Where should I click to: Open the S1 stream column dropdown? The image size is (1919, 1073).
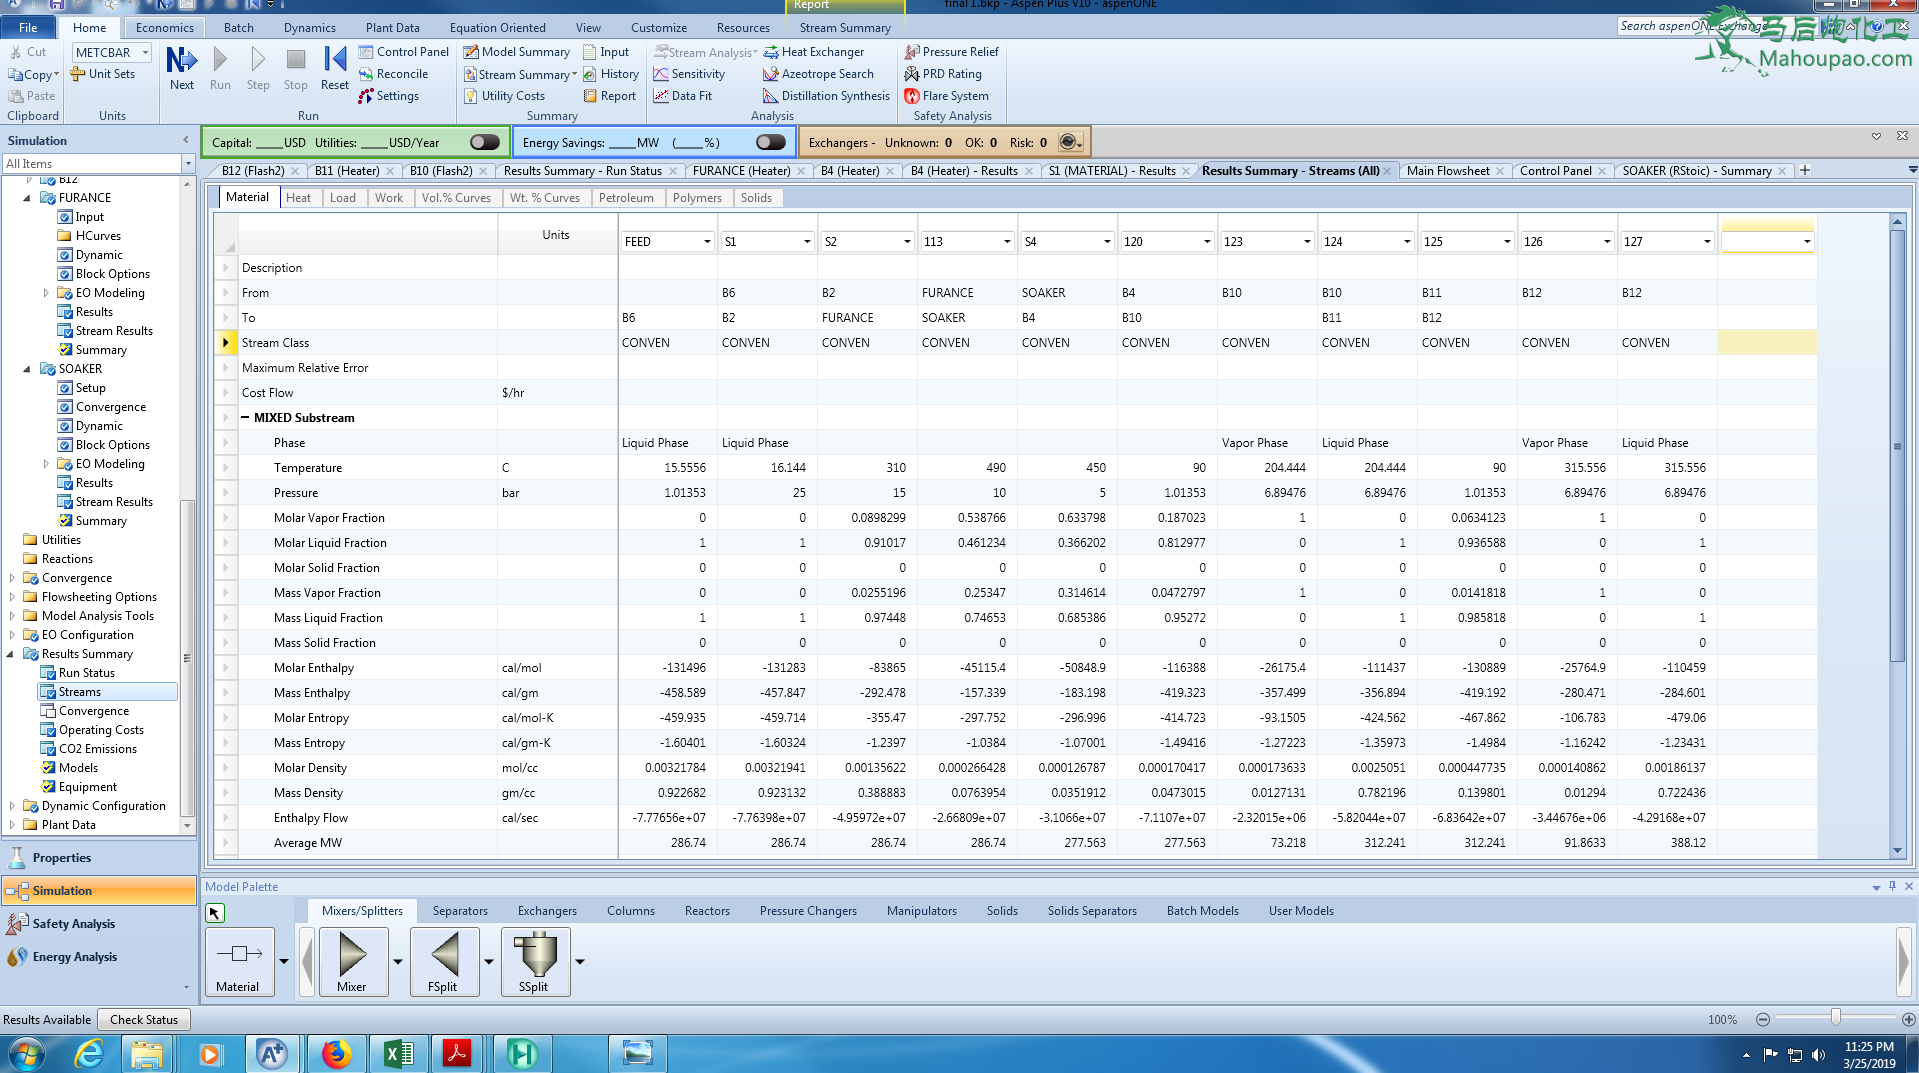point(807,242)
